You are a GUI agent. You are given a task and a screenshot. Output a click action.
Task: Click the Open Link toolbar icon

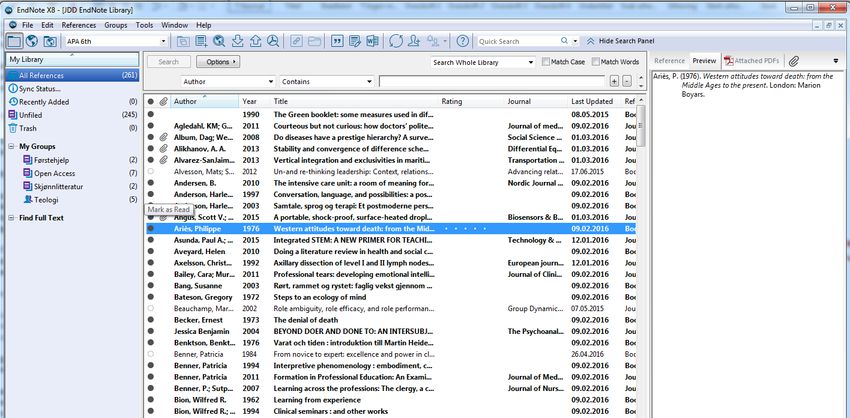(296, 41)
